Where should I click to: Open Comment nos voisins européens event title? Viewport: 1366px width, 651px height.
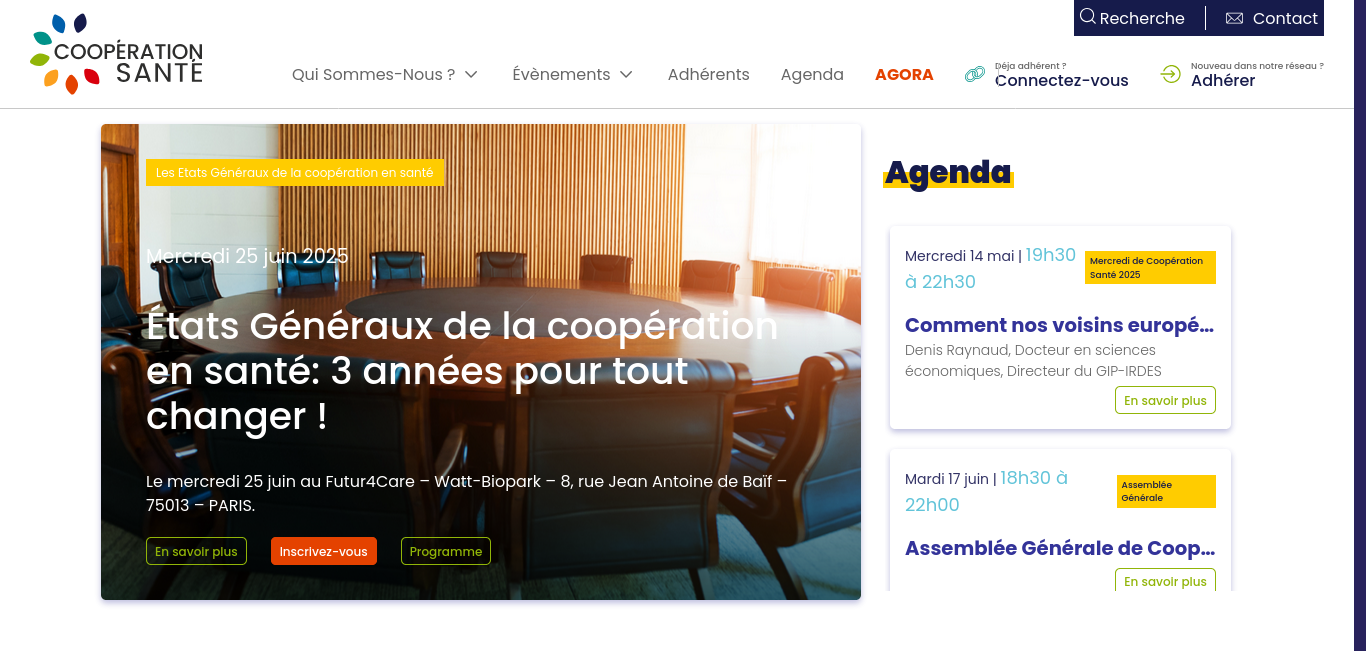point(1060,325)
